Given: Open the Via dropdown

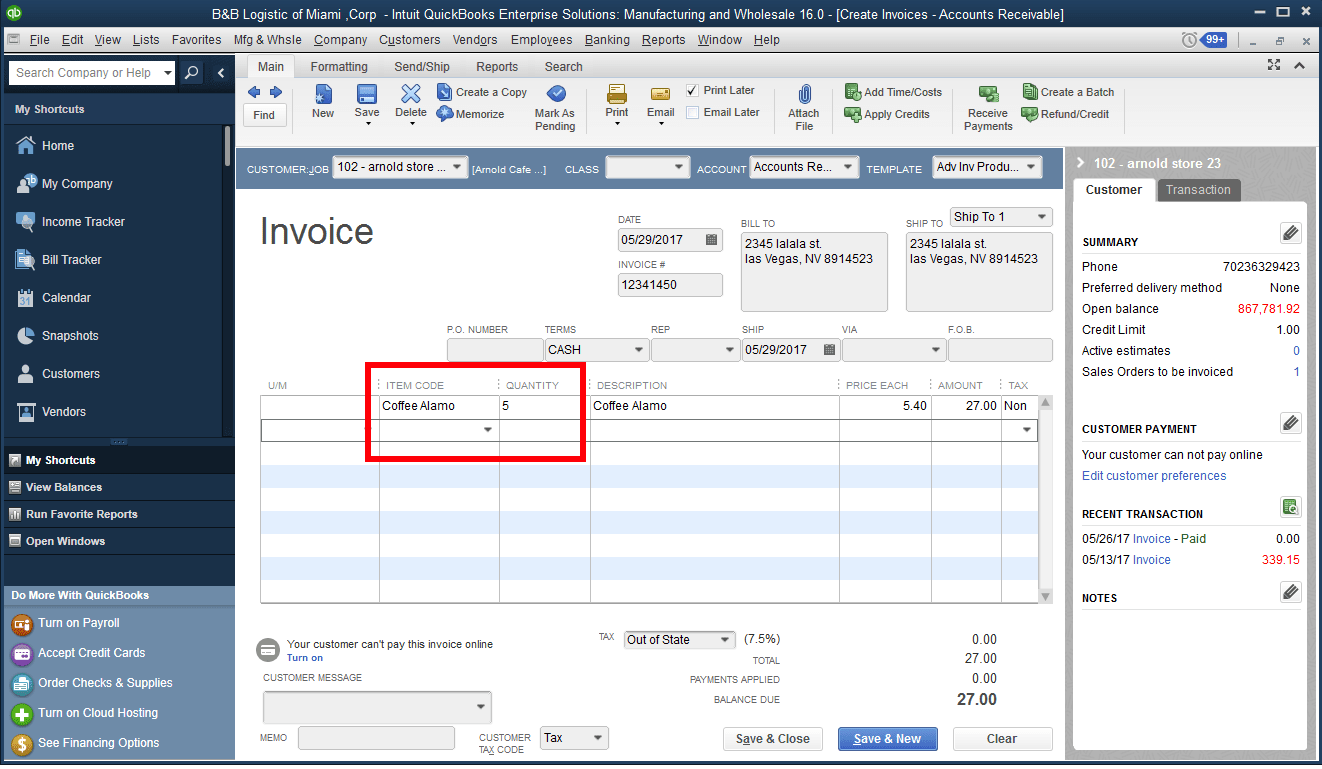Looking at the screenshot, I should pyautogui.click(x=936, y=350).
